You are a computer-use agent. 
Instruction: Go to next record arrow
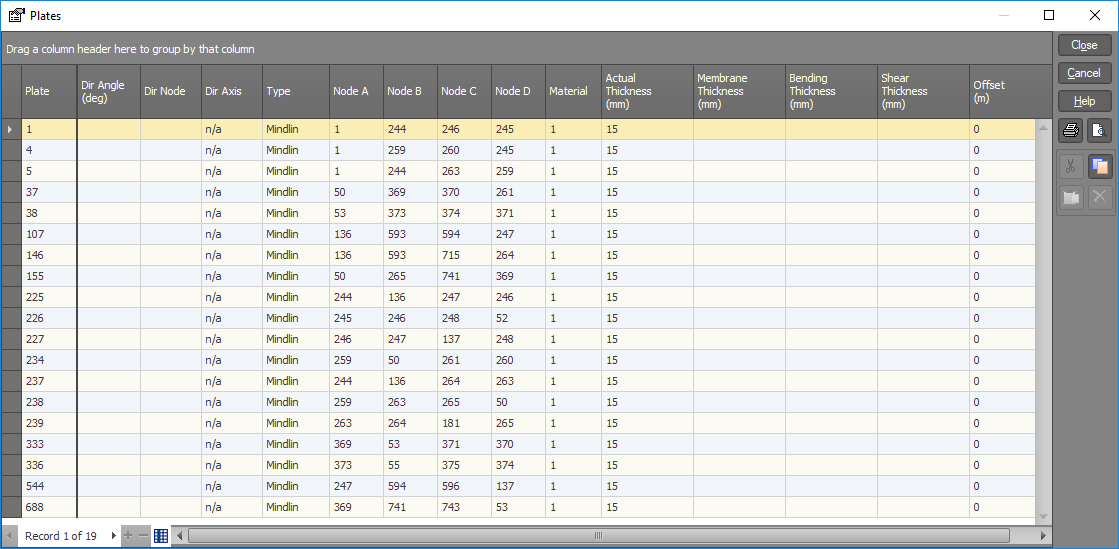pos(113,535)
